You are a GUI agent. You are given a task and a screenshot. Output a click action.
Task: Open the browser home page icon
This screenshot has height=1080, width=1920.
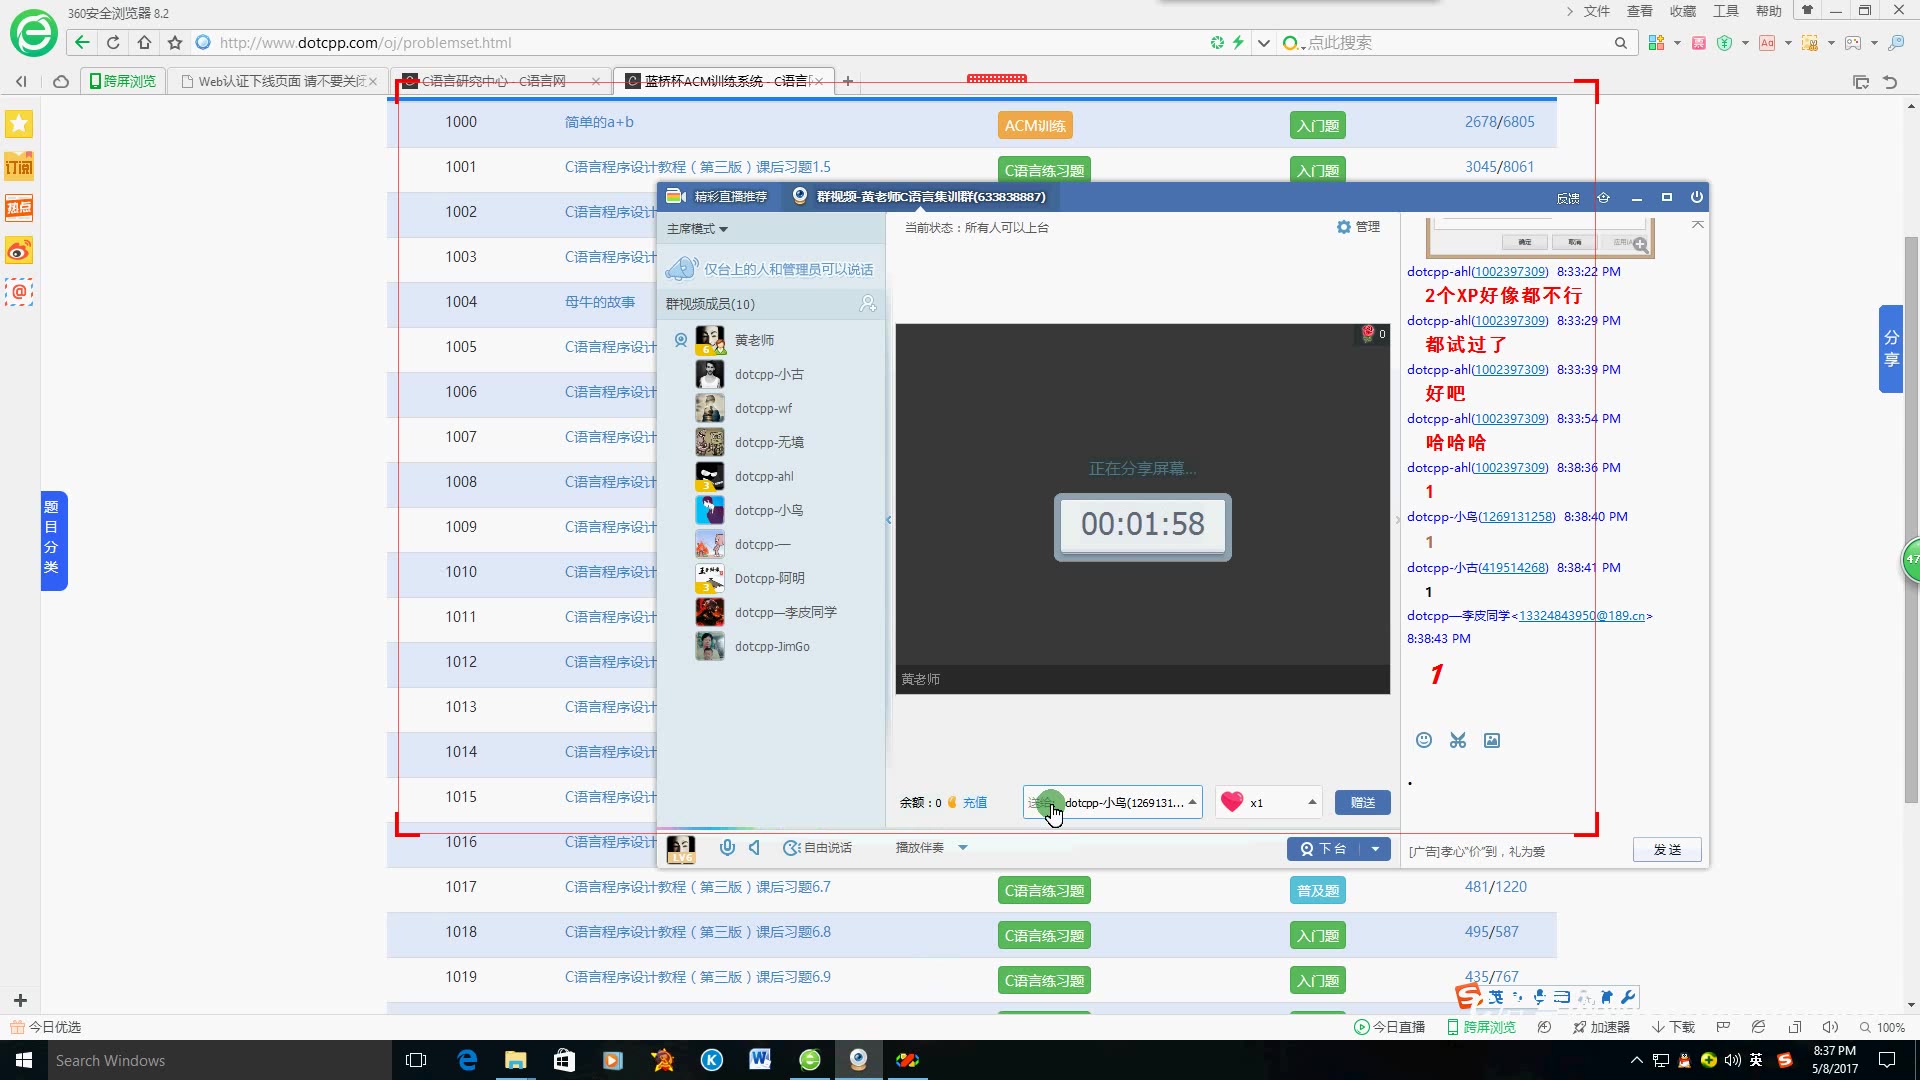144,42
